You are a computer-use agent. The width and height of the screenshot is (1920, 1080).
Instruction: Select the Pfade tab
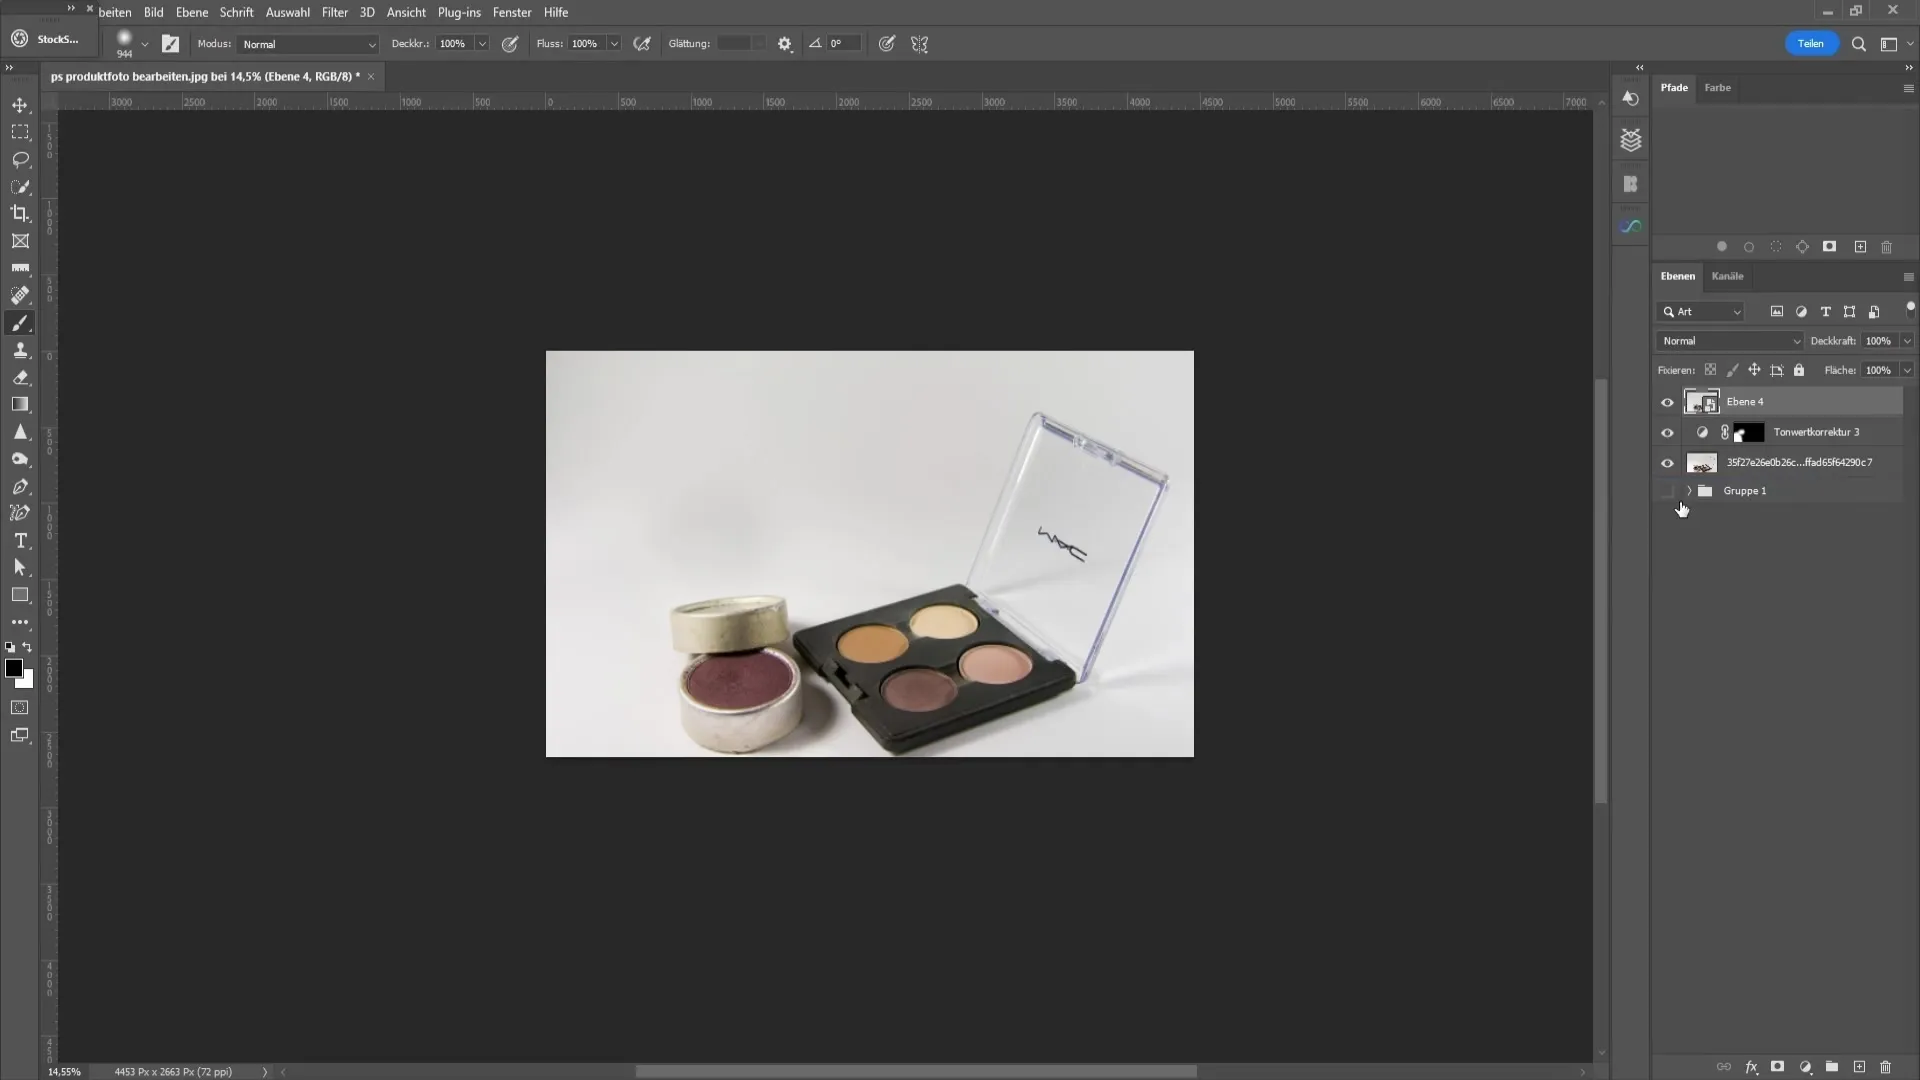(x=1674, y=88)
